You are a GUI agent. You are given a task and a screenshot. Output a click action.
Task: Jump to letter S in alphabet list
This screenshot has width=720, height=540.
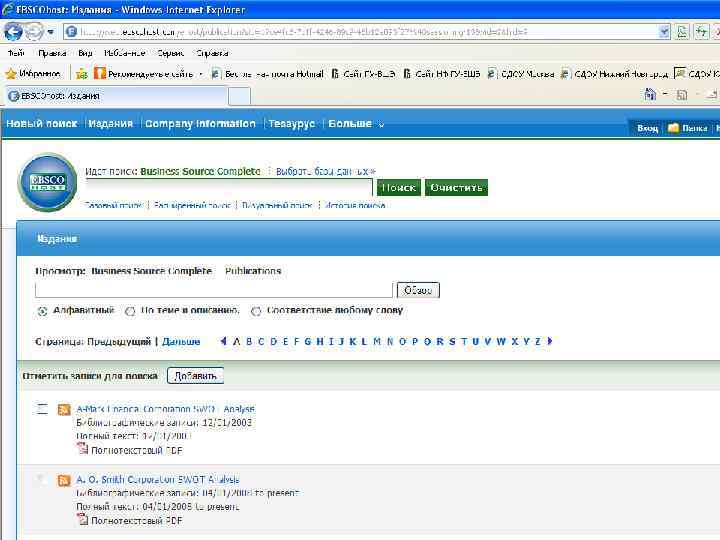(452, 342)
